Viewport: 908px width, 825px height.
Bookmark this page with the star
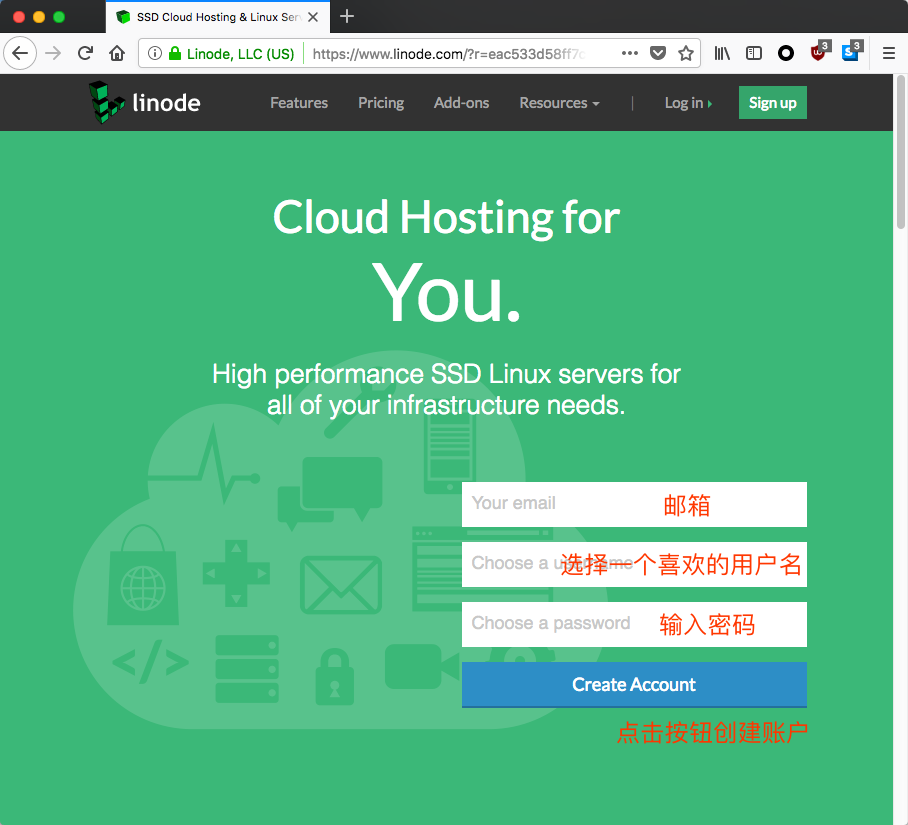pyautogui.click(x=686, y=53)
